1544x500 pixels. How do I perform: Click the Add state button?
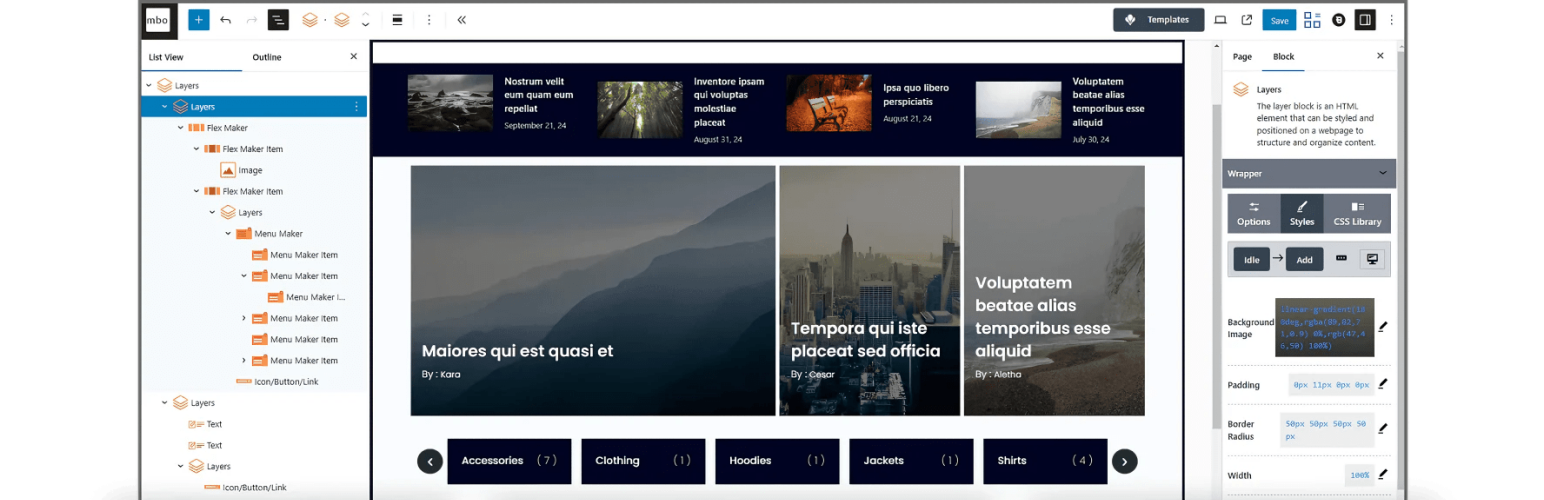(1304, 259)
